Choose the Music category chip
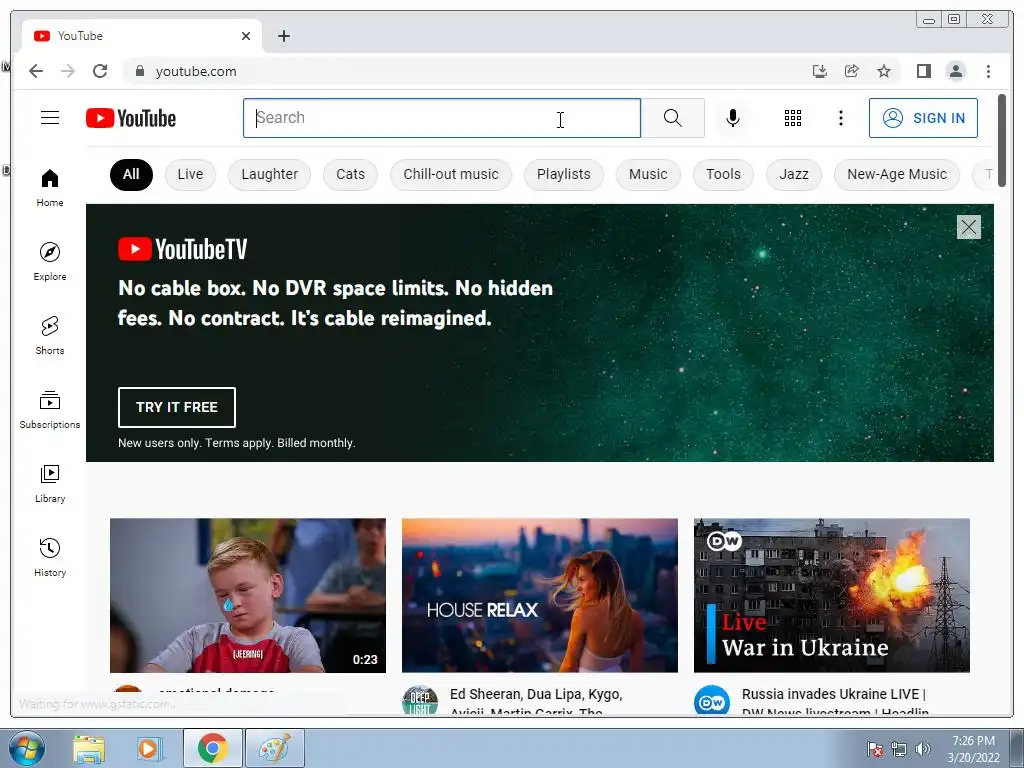Viewport: 1024px width, 768px height. click(x=648, y=174)
